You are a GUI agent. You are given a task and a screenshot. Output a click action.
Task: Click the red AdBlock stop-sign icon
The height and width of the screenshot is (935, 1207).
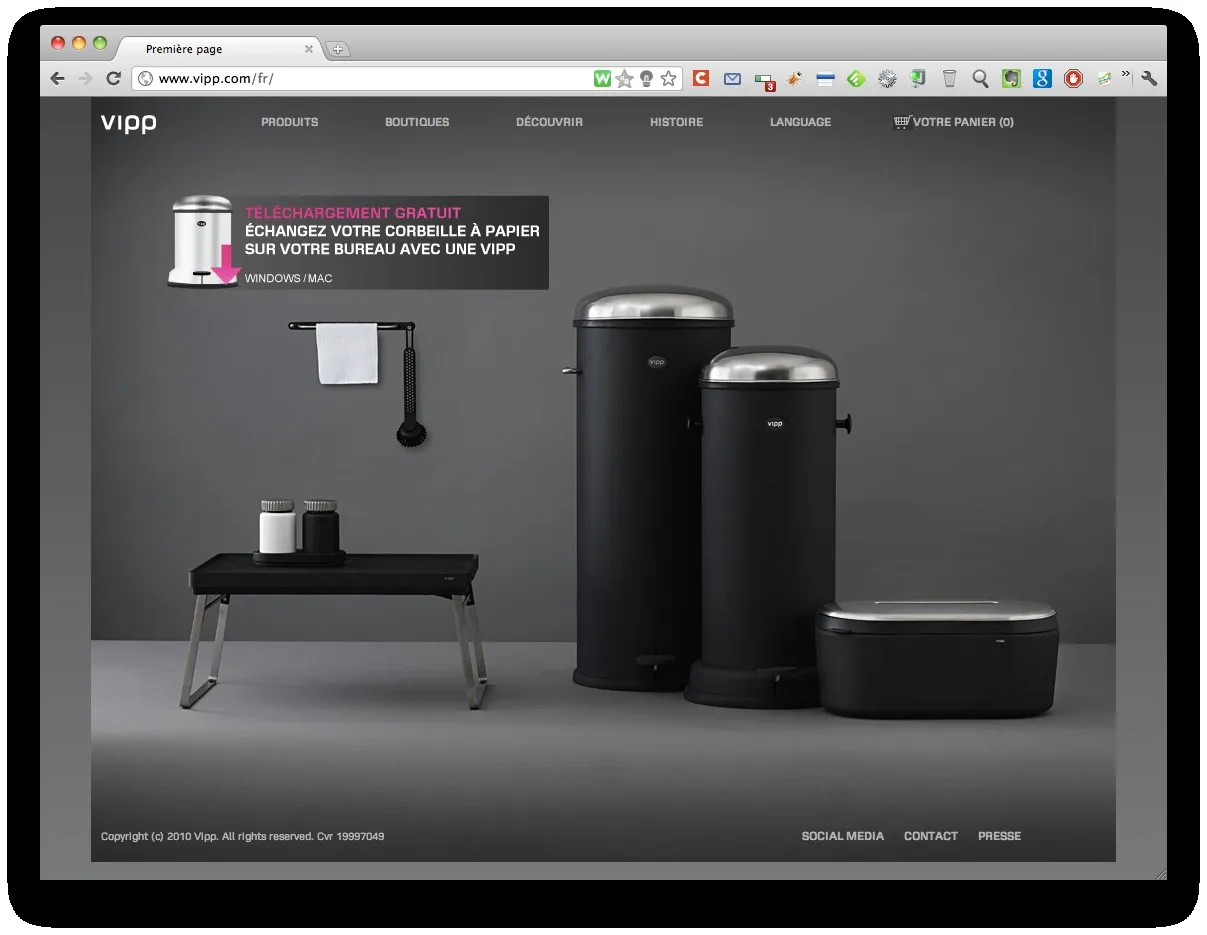coord(1073,79)
